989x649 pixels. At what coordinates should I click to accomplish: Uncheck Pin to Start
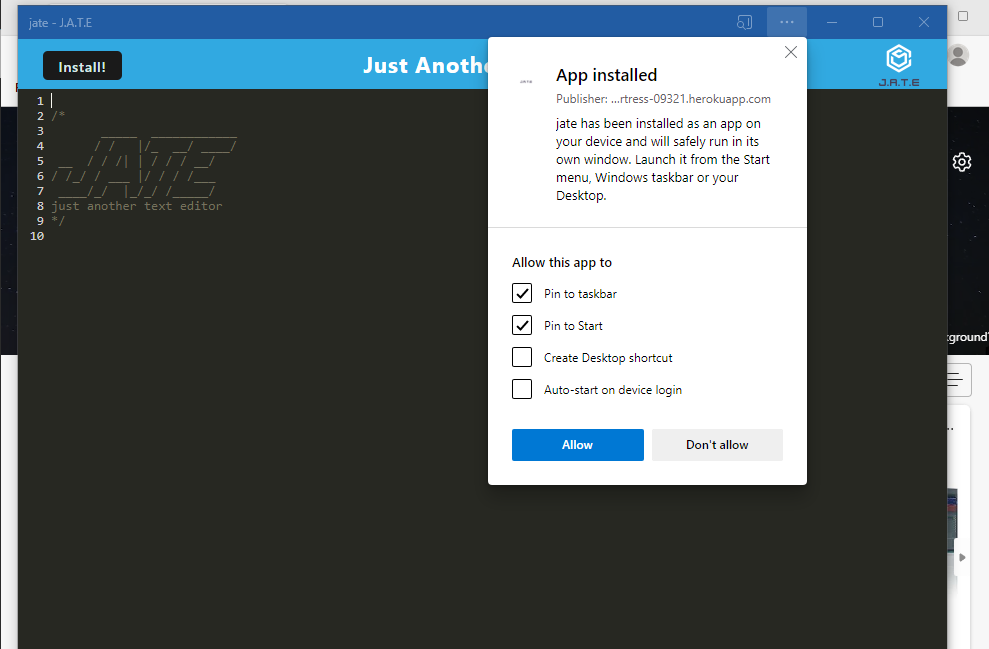click(x=521, y=325)
